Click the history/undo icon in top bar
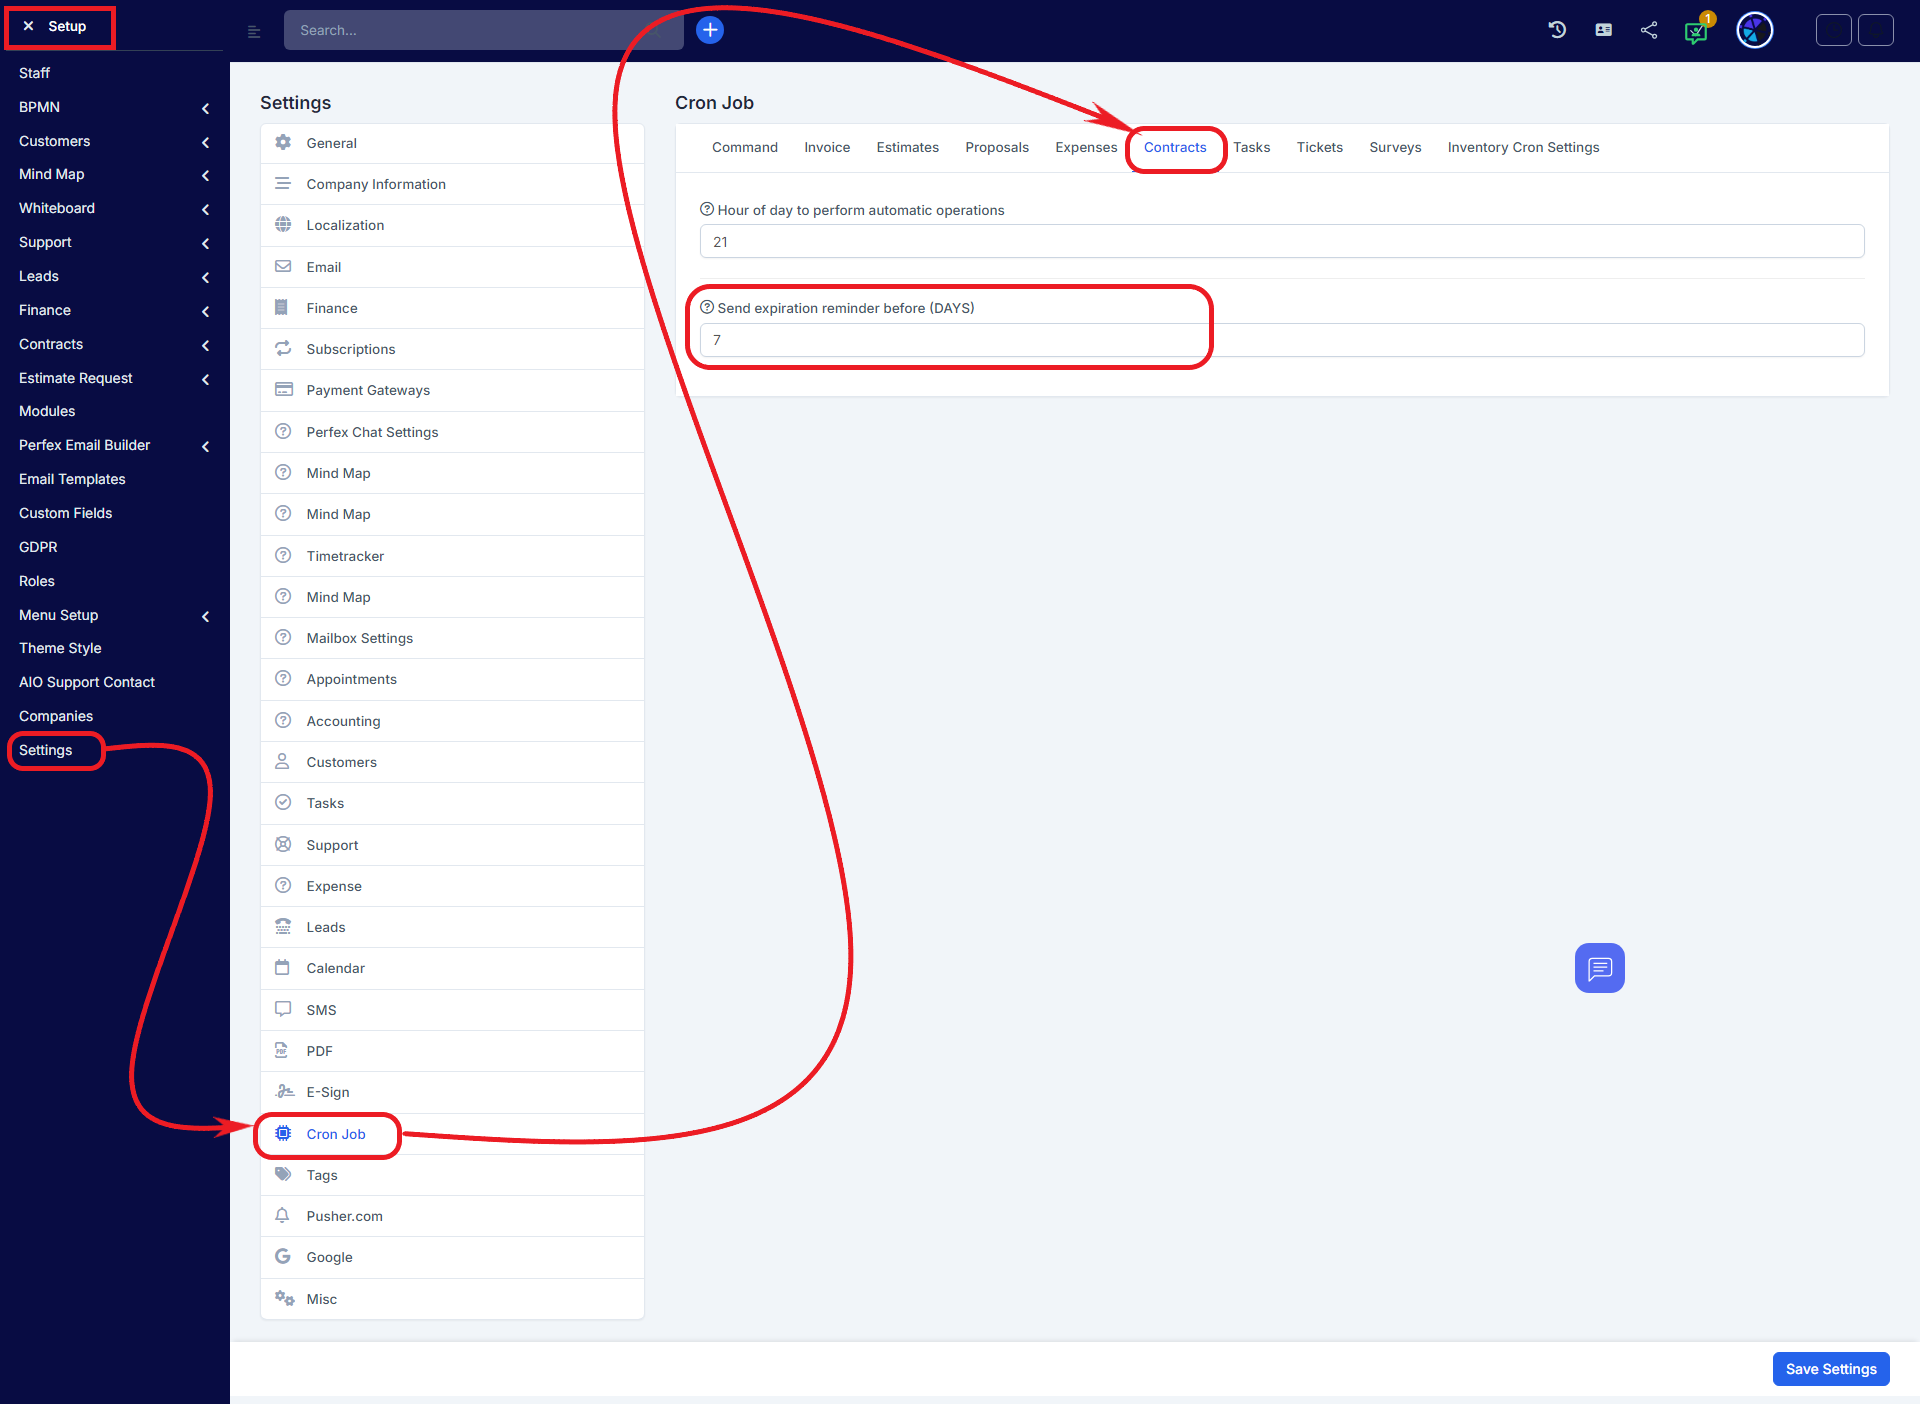 pyautogui.click(x=1556, y=30)
